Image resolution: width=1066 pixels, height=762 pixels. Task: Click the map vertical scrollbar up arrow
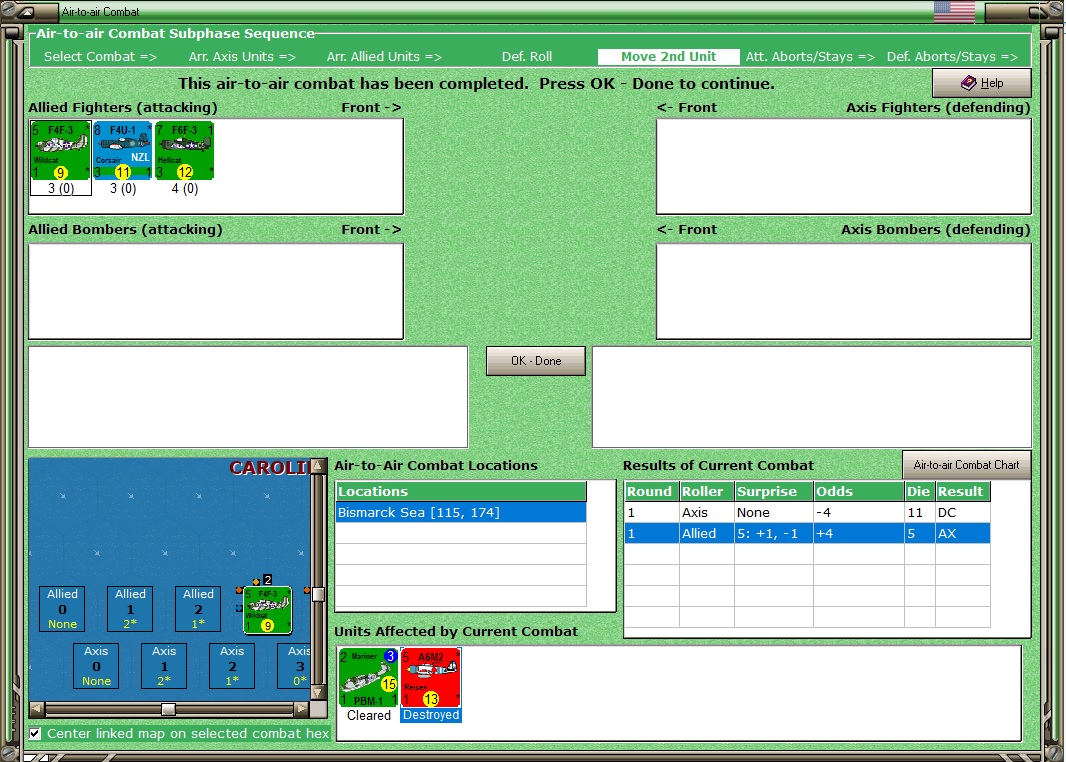pos(317,466)
